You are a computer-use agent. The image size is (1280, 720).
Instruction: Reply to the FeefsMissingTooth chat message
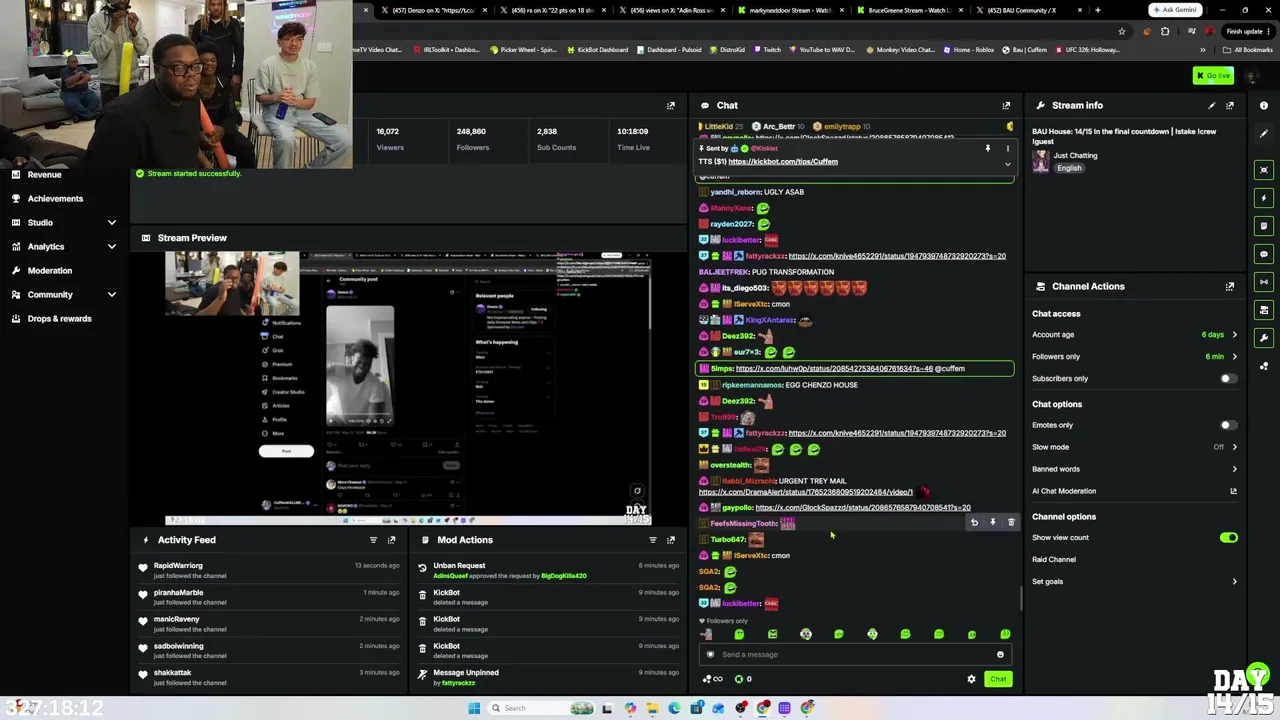pos(974,522)
